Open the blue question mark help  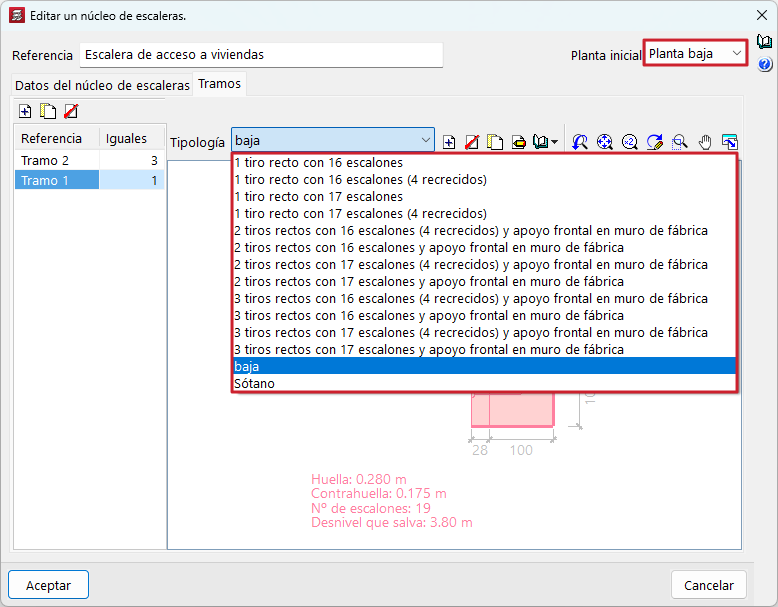(x=765, y=65)
